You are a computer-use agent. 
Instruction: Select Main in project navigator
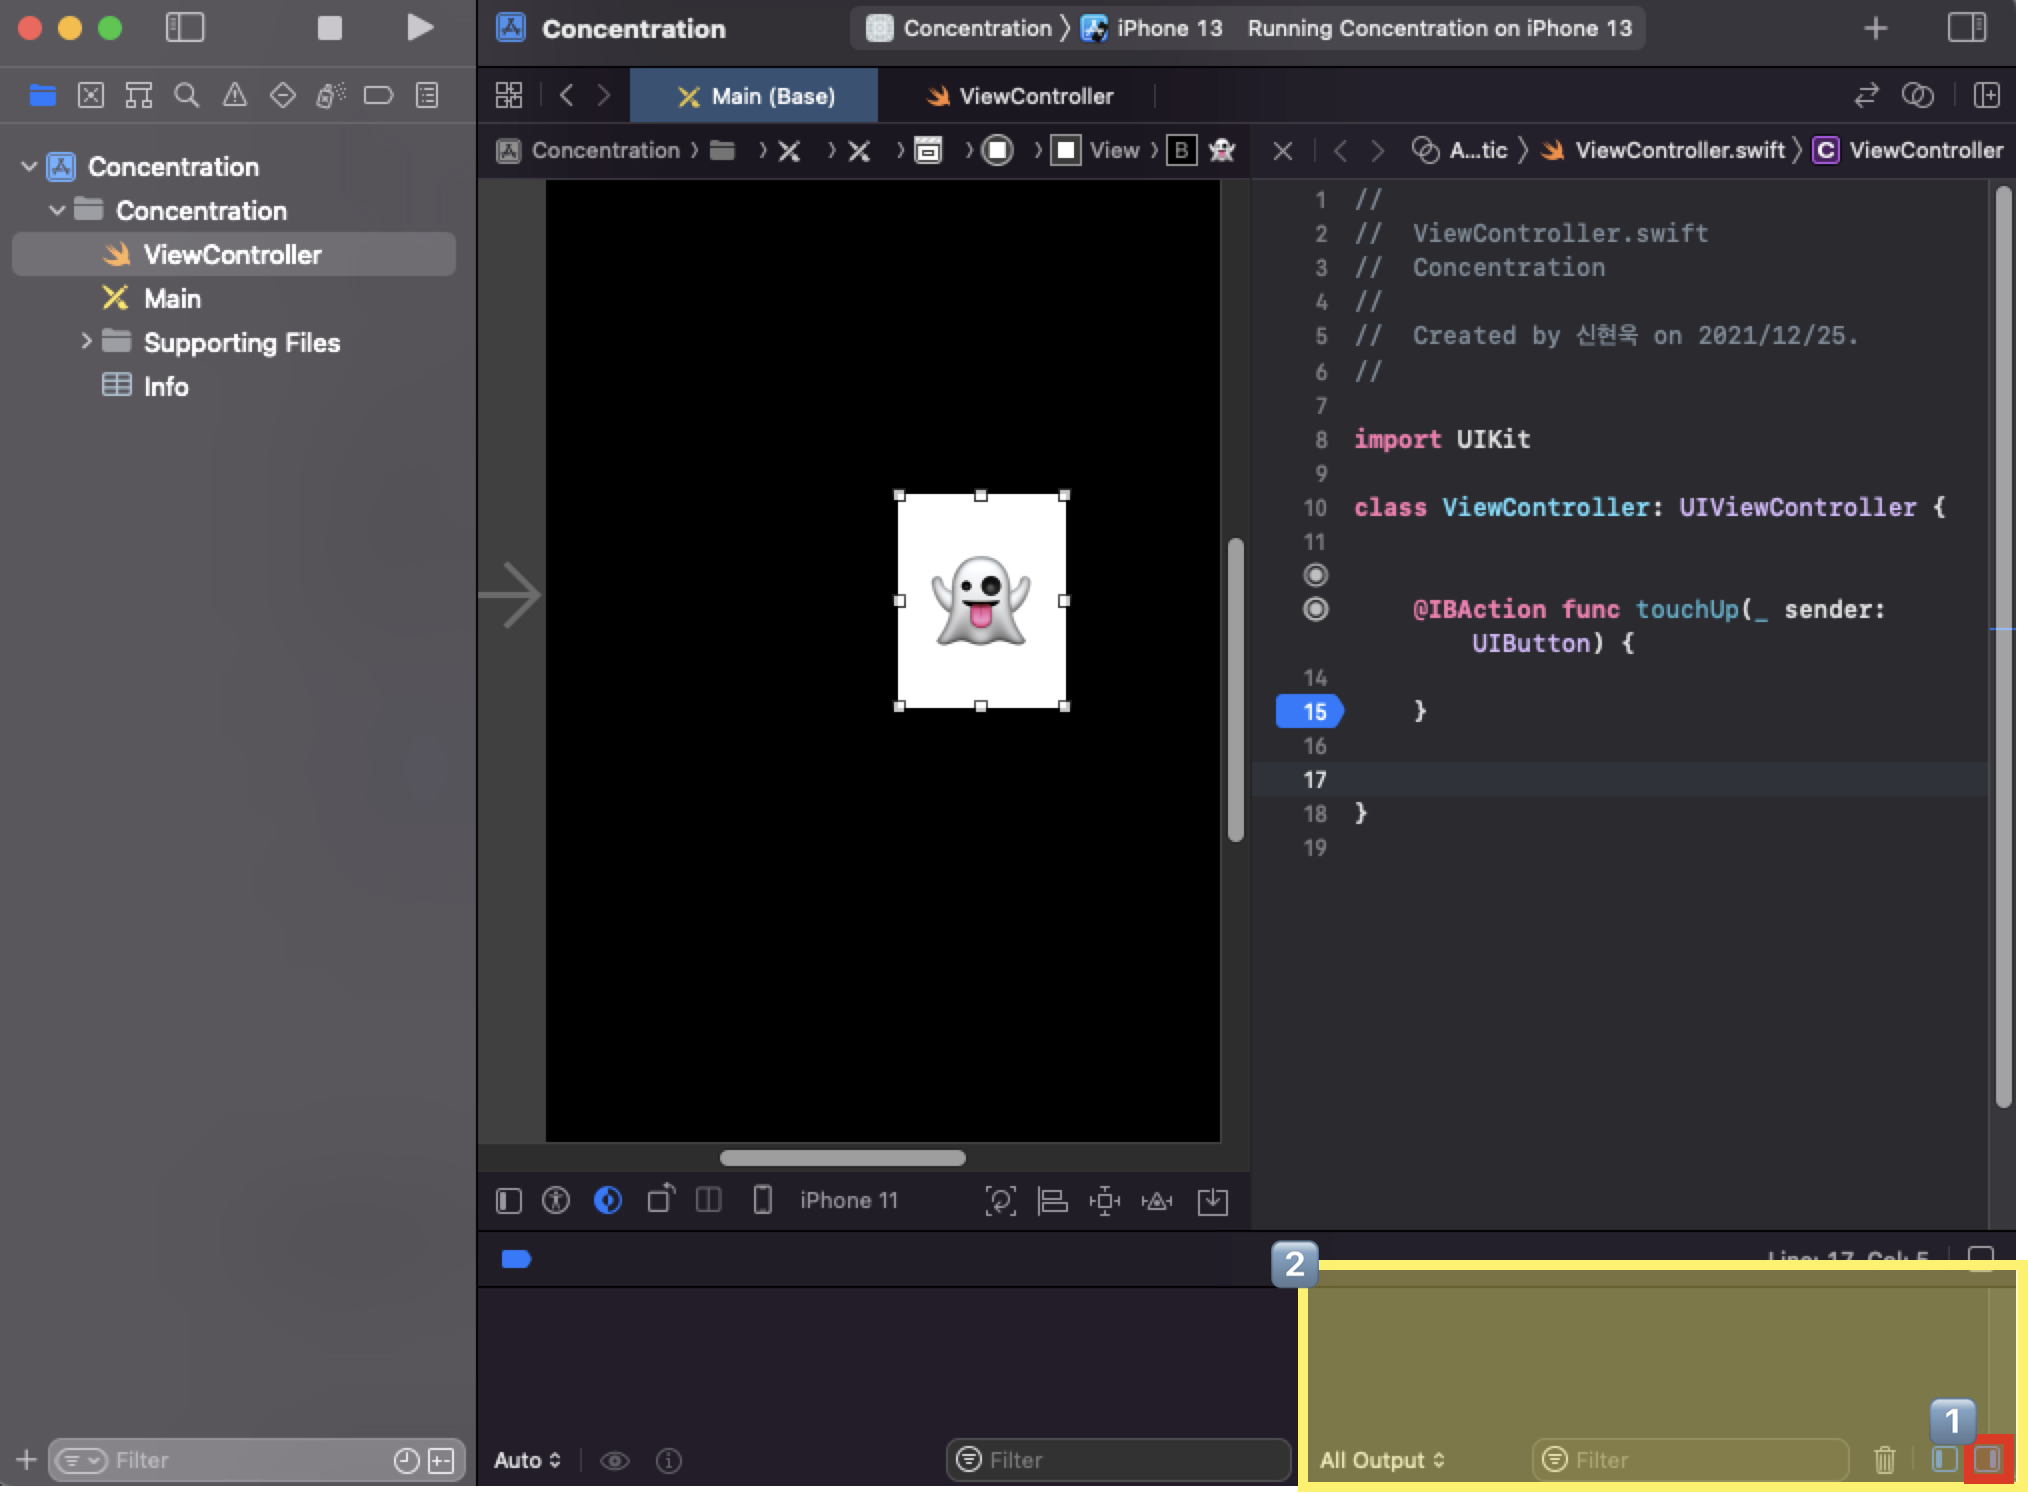172,298
